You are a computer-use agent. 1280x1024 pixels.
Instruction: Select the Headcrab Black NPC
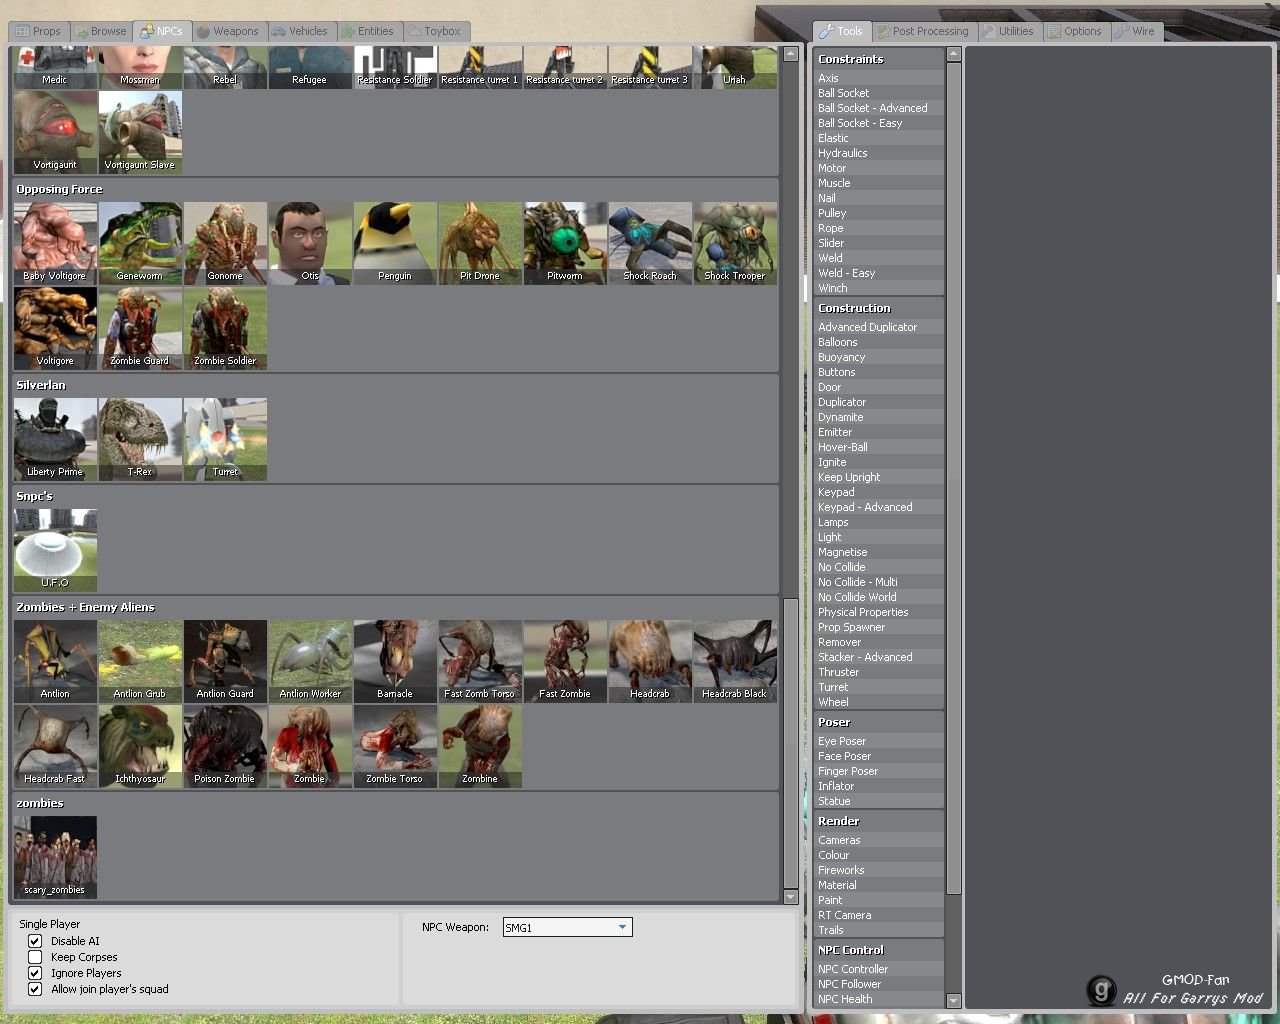(735, 662)
